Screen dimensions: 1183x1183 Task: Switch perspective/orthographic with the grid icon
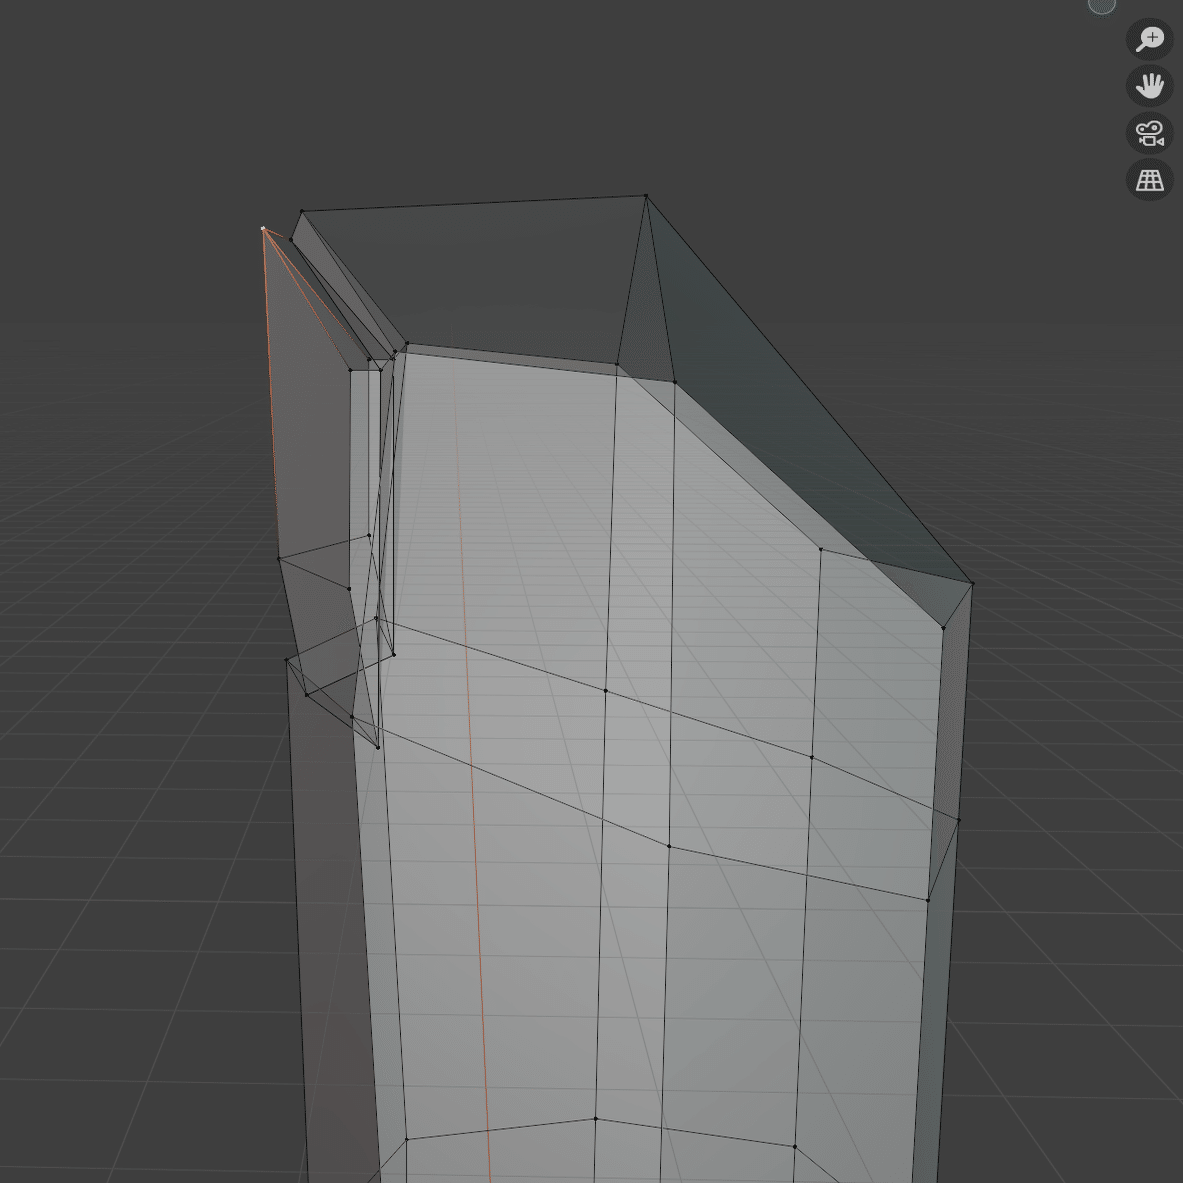1150,180
